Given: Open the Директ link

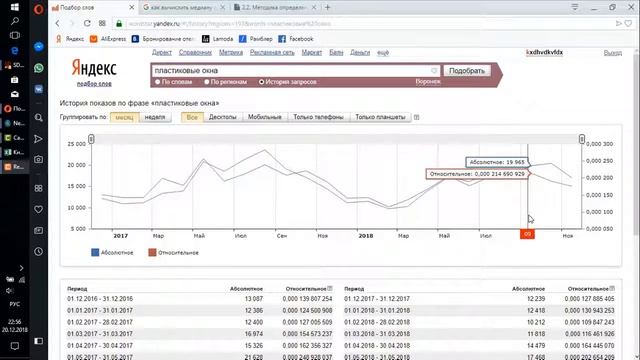Looking at the screenshot, I should (162, 53).
